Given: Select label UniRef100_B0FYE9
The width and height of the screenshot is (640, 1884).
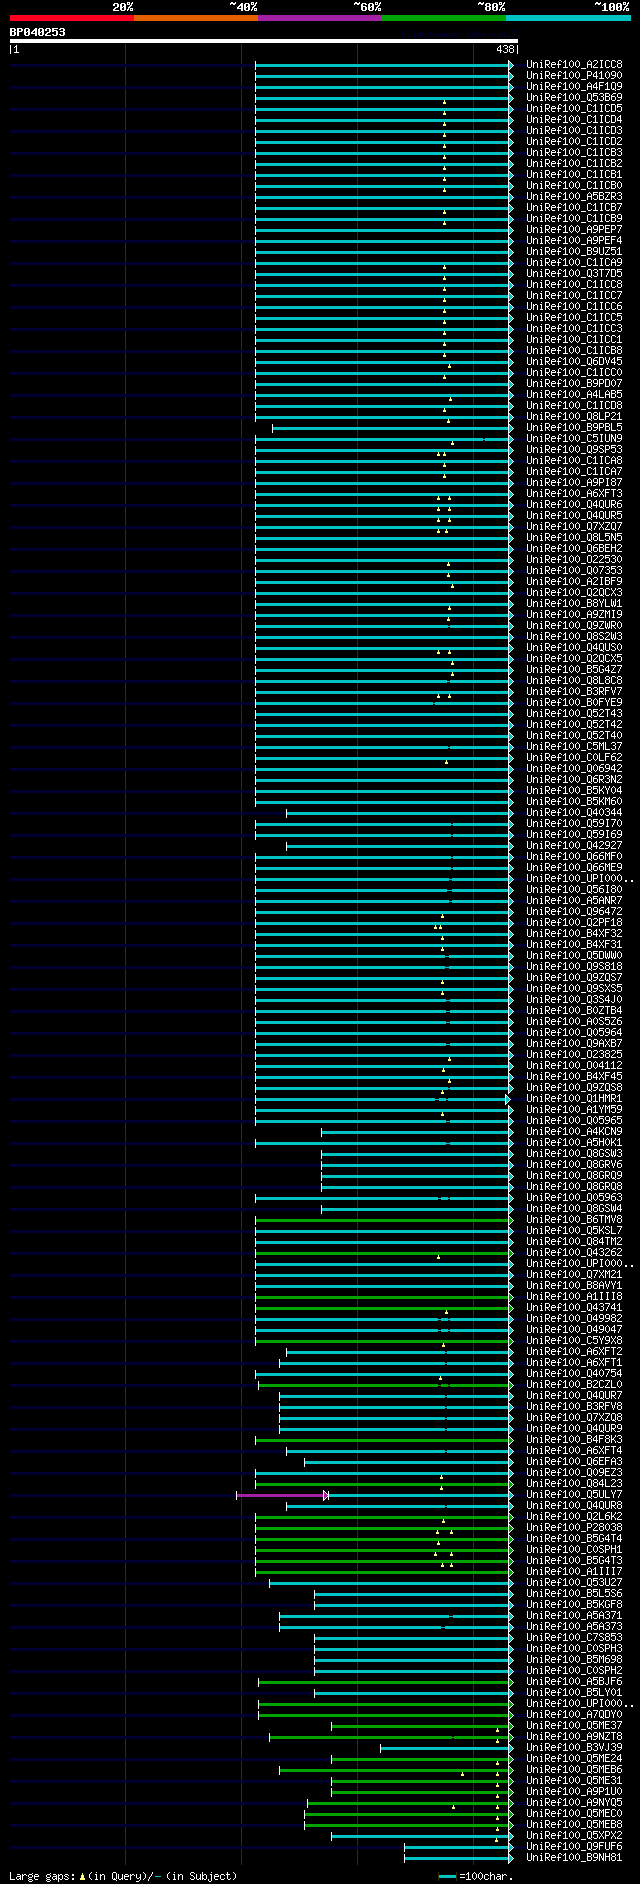Looking at the screenshot, I should [x=574, y=702].
